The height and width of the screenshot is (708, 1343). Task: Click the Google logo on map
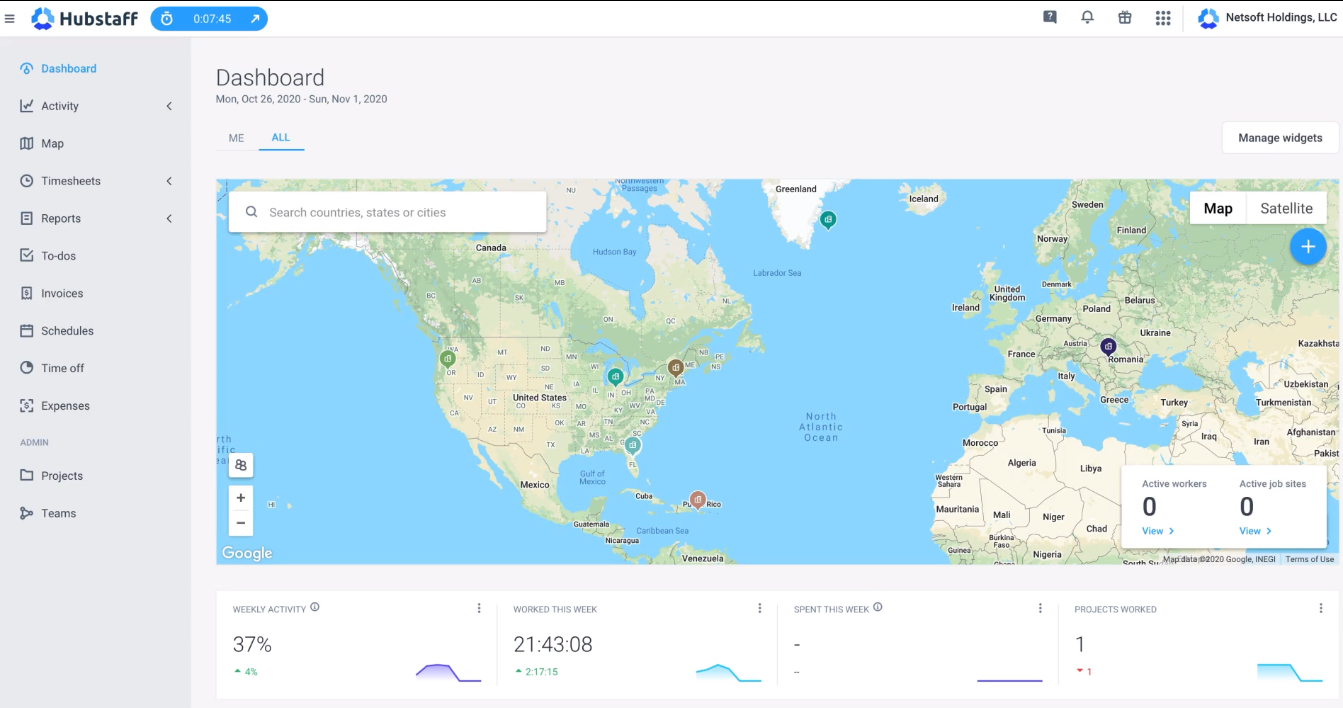pos(247,553)
